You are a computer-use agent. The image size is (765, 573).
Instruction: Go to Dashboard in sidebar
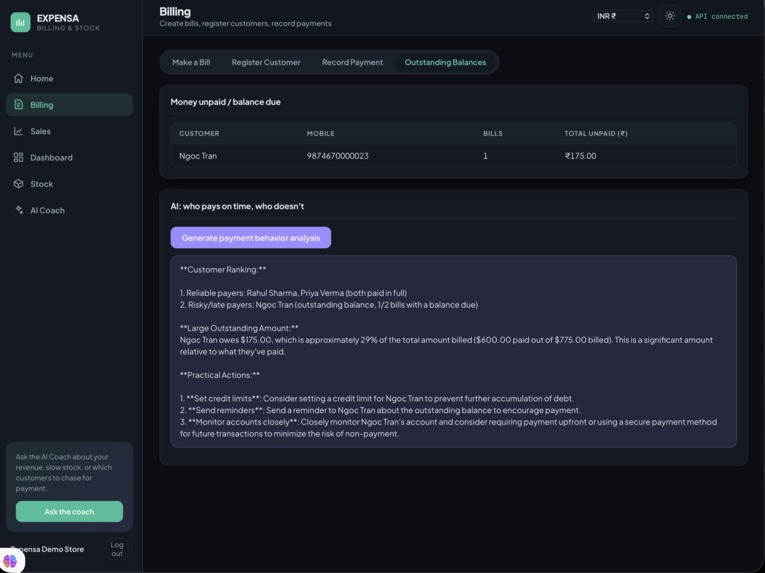(x=69, y=157)
